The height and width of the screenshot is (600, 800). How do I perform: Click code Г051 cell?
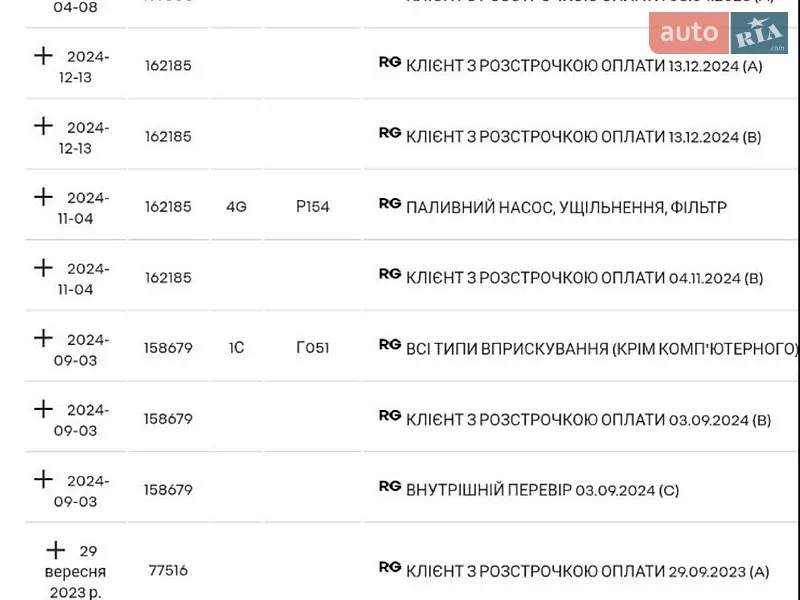click(x=313, y=348)
